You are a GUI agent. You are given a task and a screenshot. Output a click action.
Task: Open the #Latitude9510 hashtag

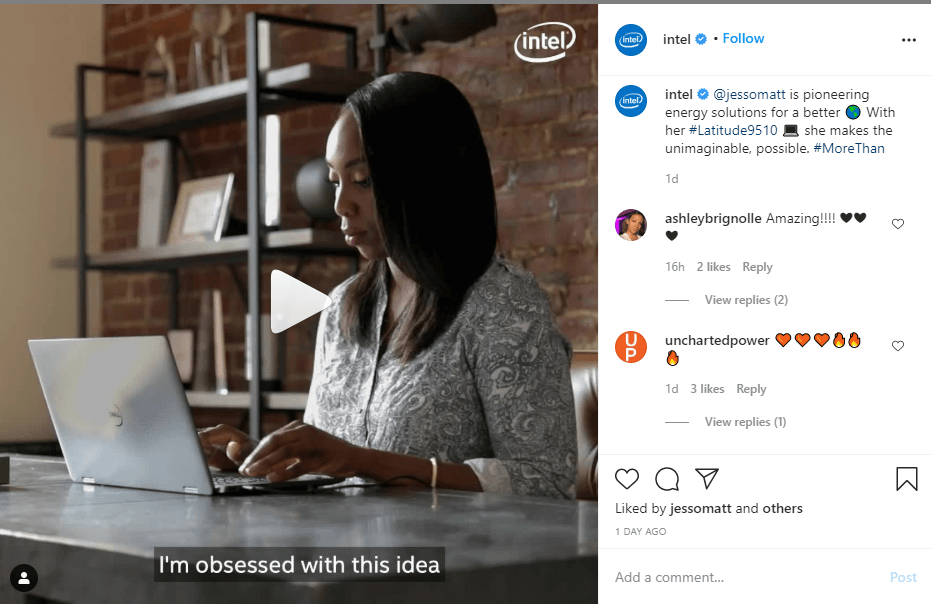click(733, 130)
